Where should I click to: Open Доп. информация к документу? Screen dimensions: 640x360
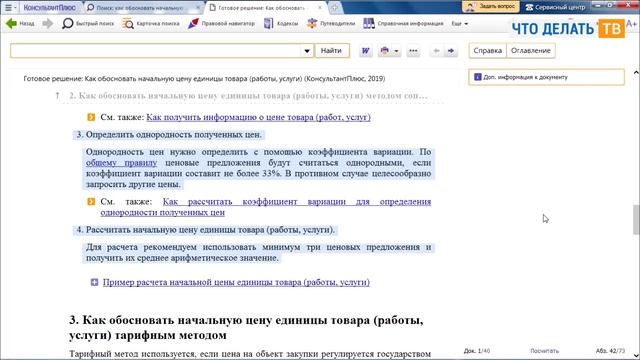(x=546, y=77)
